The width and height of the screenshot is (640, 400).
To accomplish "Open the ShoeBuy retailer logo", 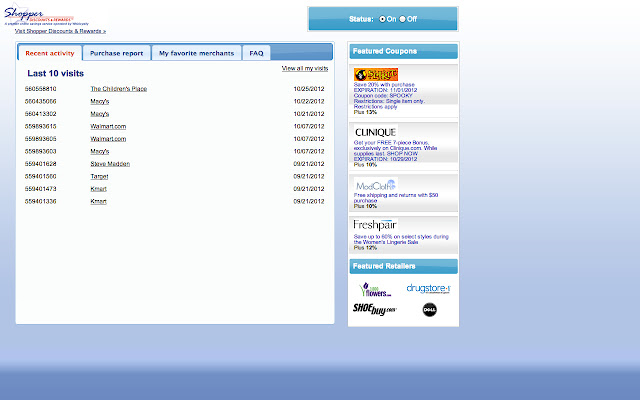I will [x=376, y=310].
